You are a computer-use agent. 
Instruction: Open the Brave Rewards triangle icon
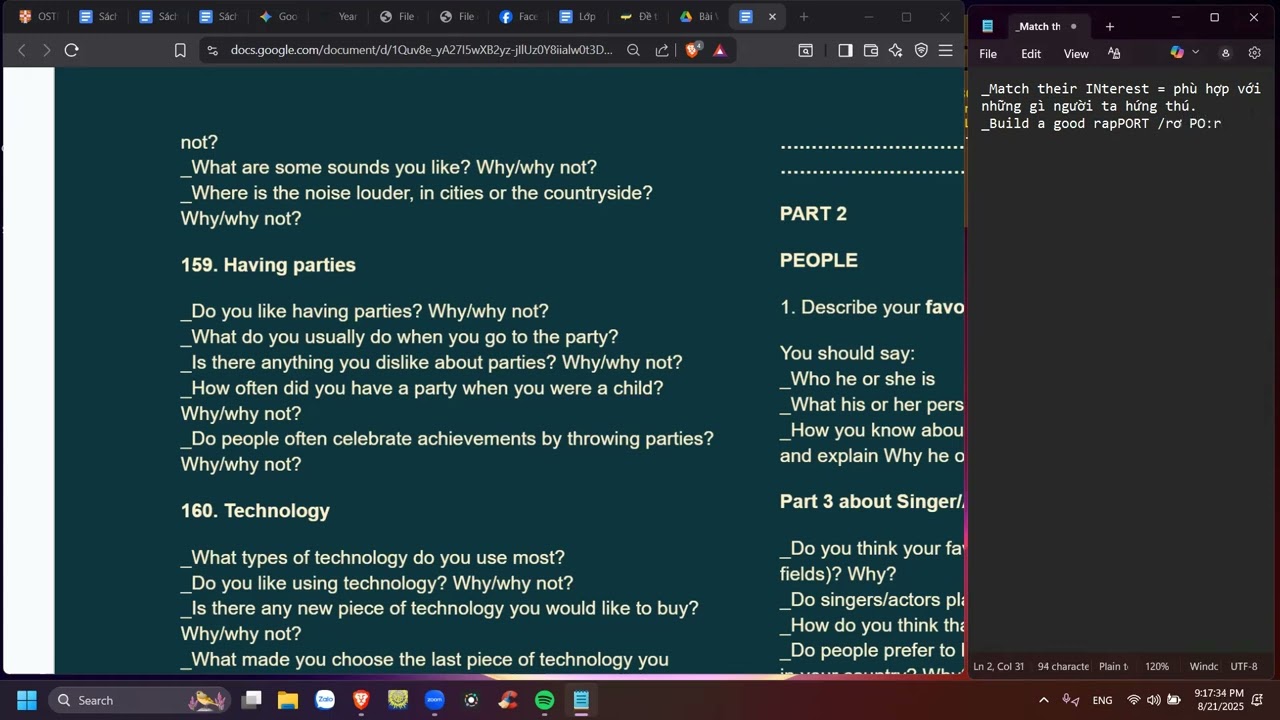[719, 50]
